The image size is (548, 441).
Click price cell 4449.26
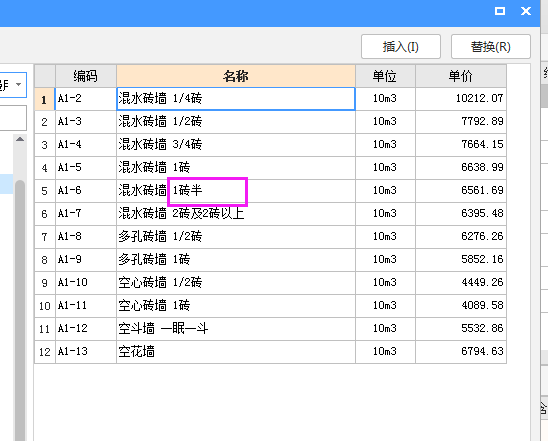[461, 283]
